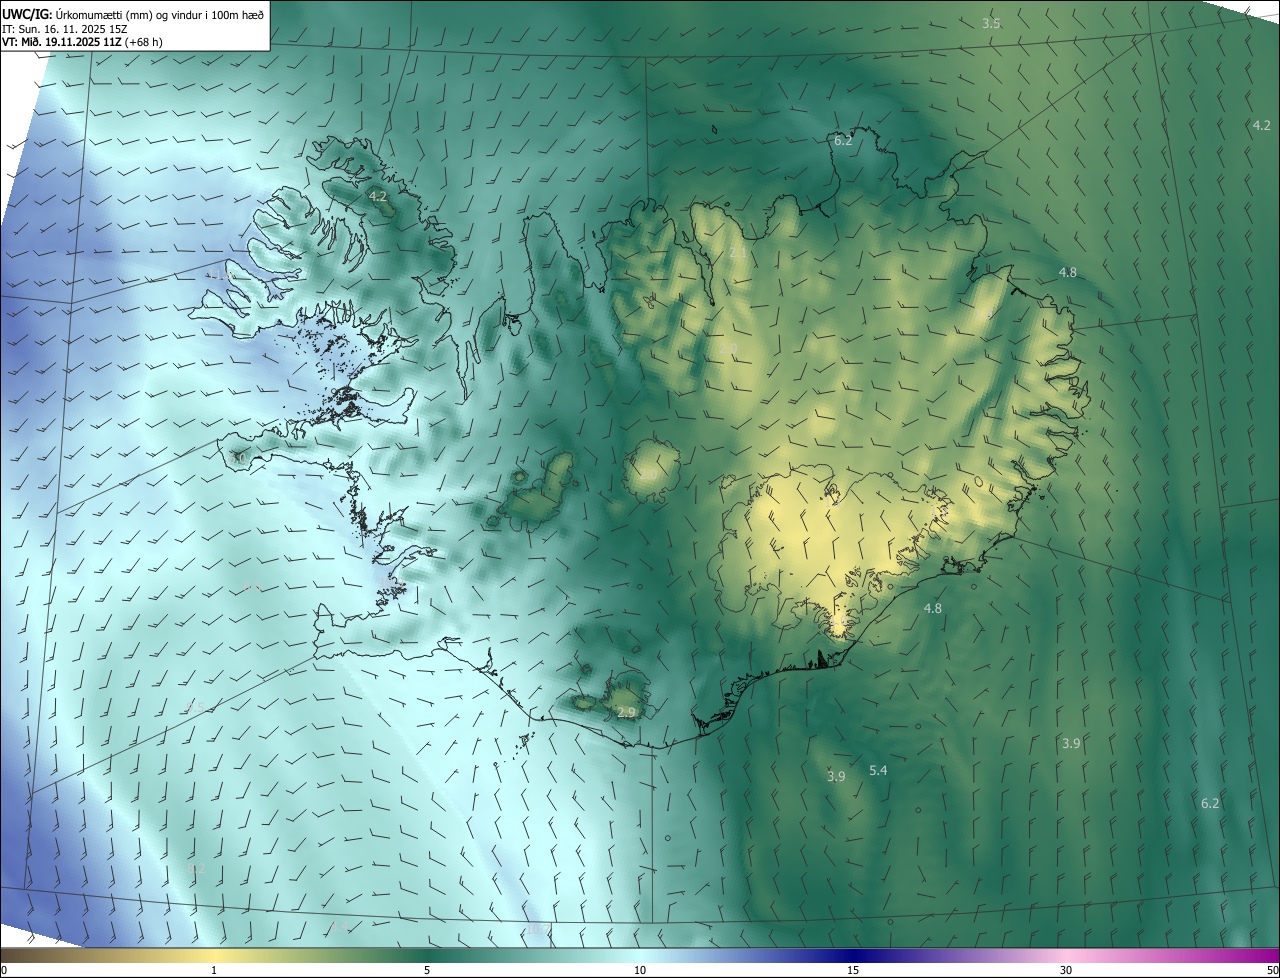The width and height of the screenshot is (1280, 978).
Task: Click the colorbar tick label 0
Action: click(x=4, y=970)
